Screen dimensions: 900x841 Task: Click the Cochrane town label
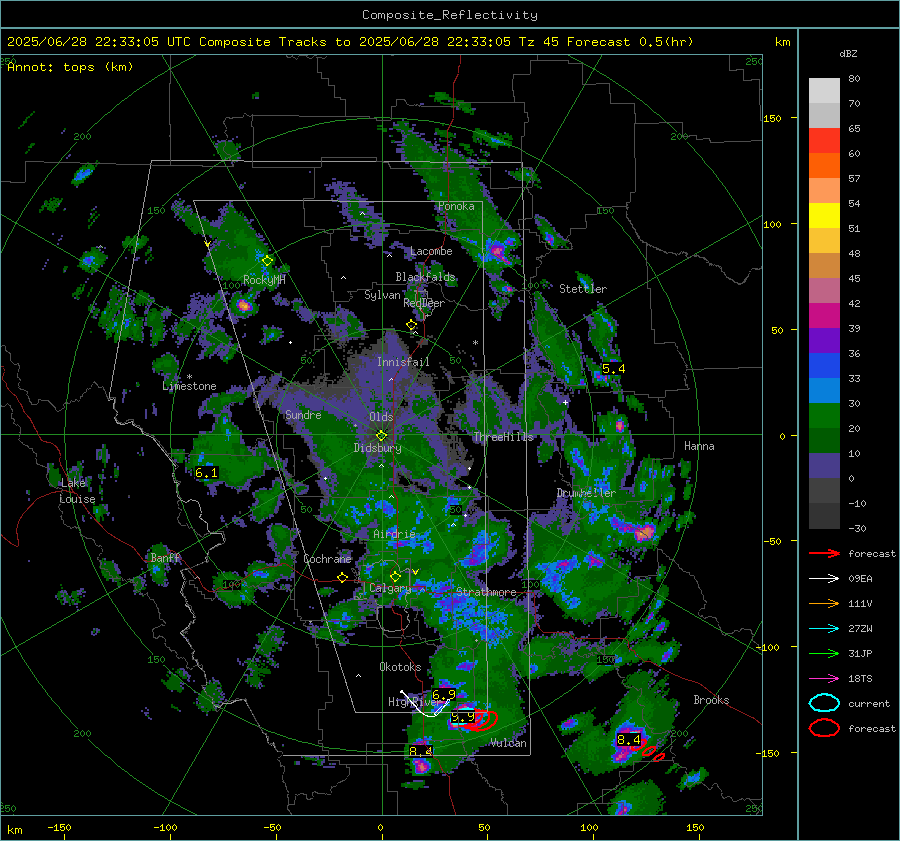327,559
